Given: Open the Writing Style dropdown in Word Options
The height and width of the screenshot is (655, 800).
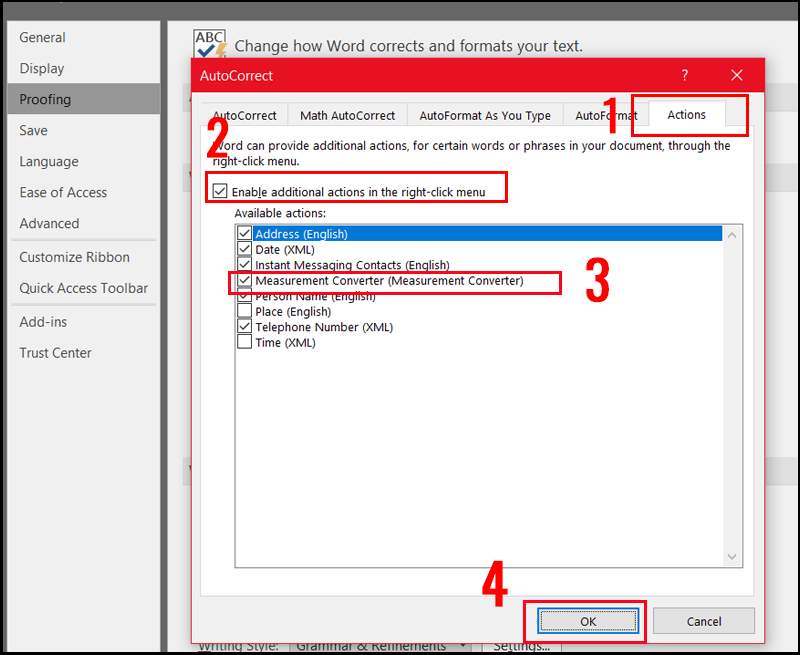Looking at the screenshot, I should coord(379,647).
